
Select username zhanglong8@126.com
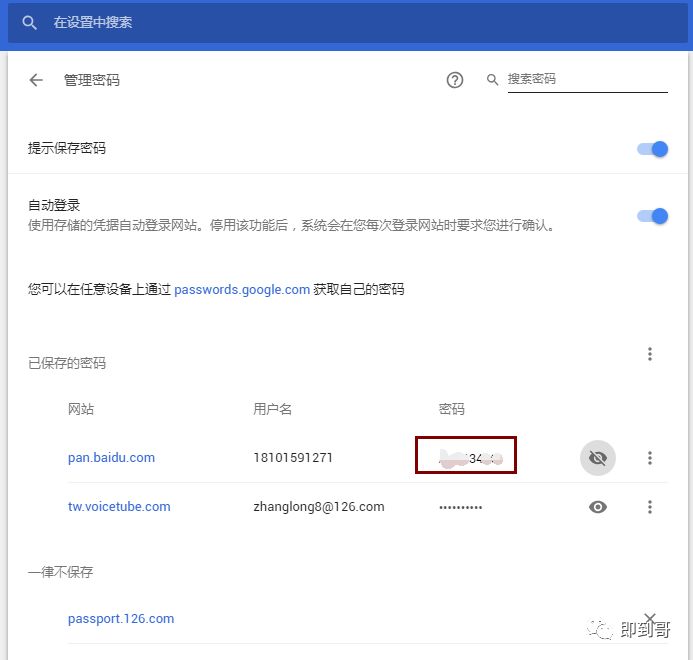319,507
